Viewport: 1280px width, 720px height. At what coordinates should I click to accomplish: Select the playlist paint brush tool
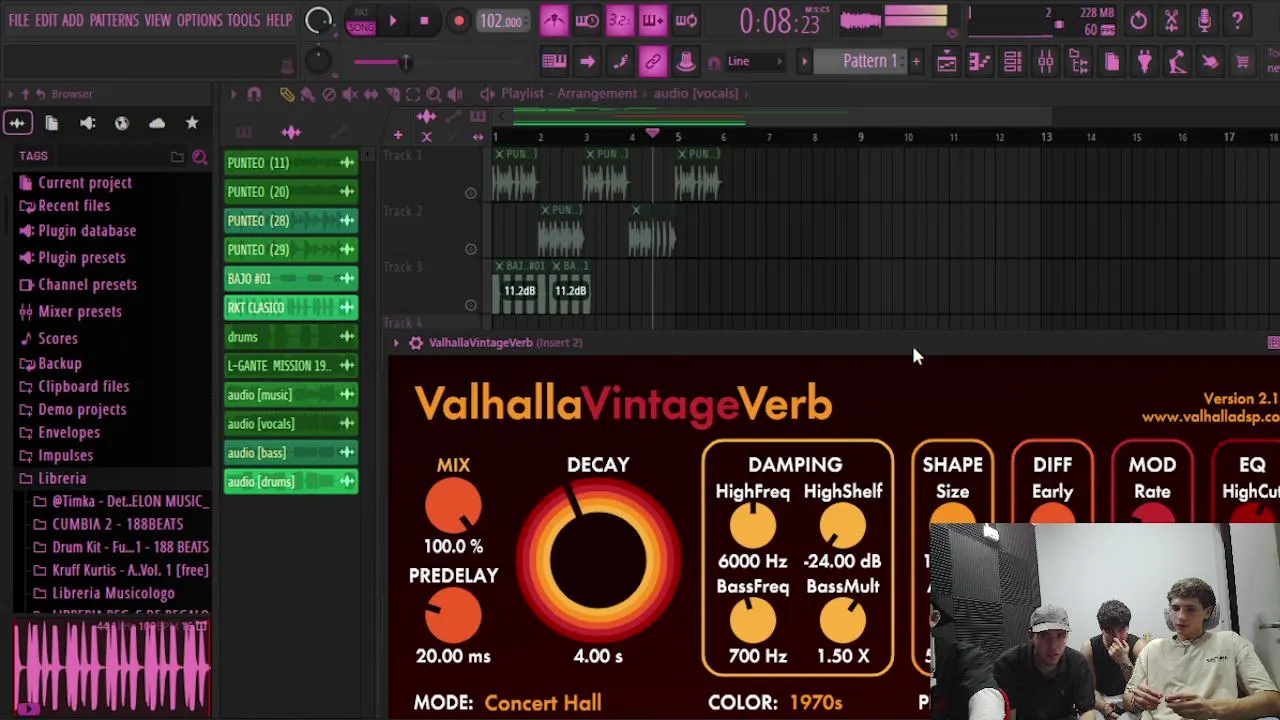(308, 94)
